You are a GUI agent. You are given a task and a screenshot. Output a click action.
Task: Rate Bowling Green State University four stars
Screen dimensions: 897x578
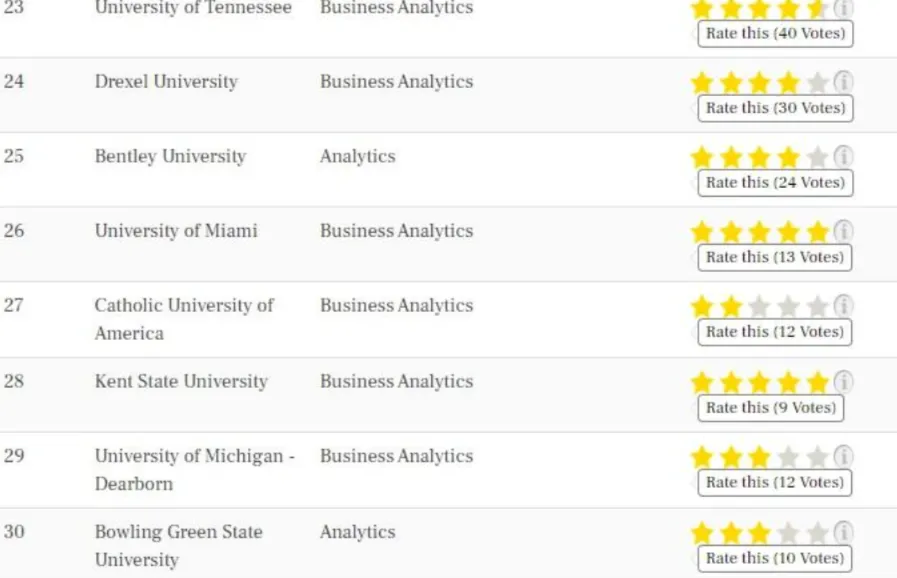789,532
